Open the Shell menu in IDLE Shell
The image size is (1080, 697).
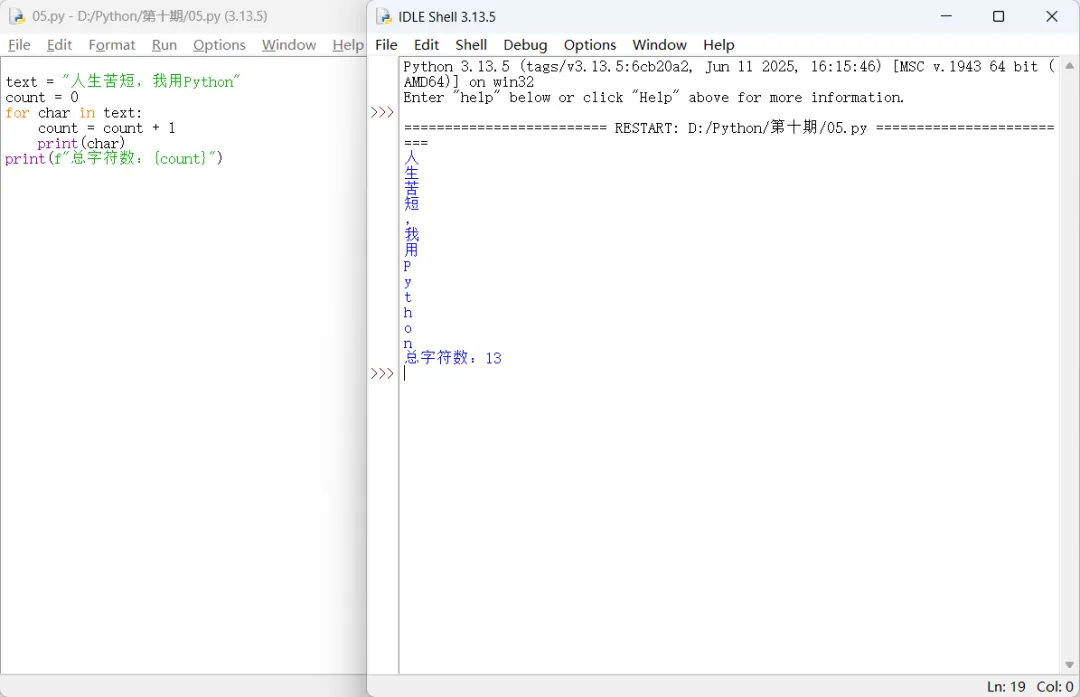click(471, 45)
